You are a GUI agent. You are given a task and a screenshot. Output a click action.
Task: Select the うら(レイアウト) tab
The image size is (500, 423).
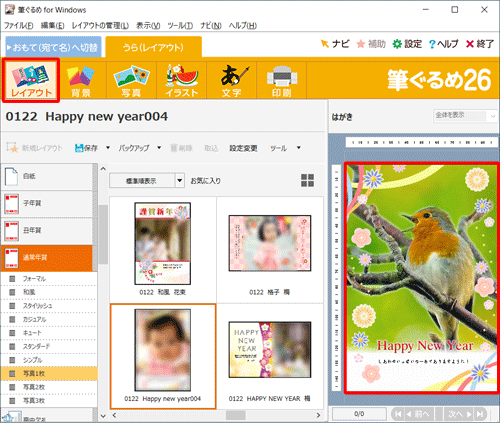153,47
